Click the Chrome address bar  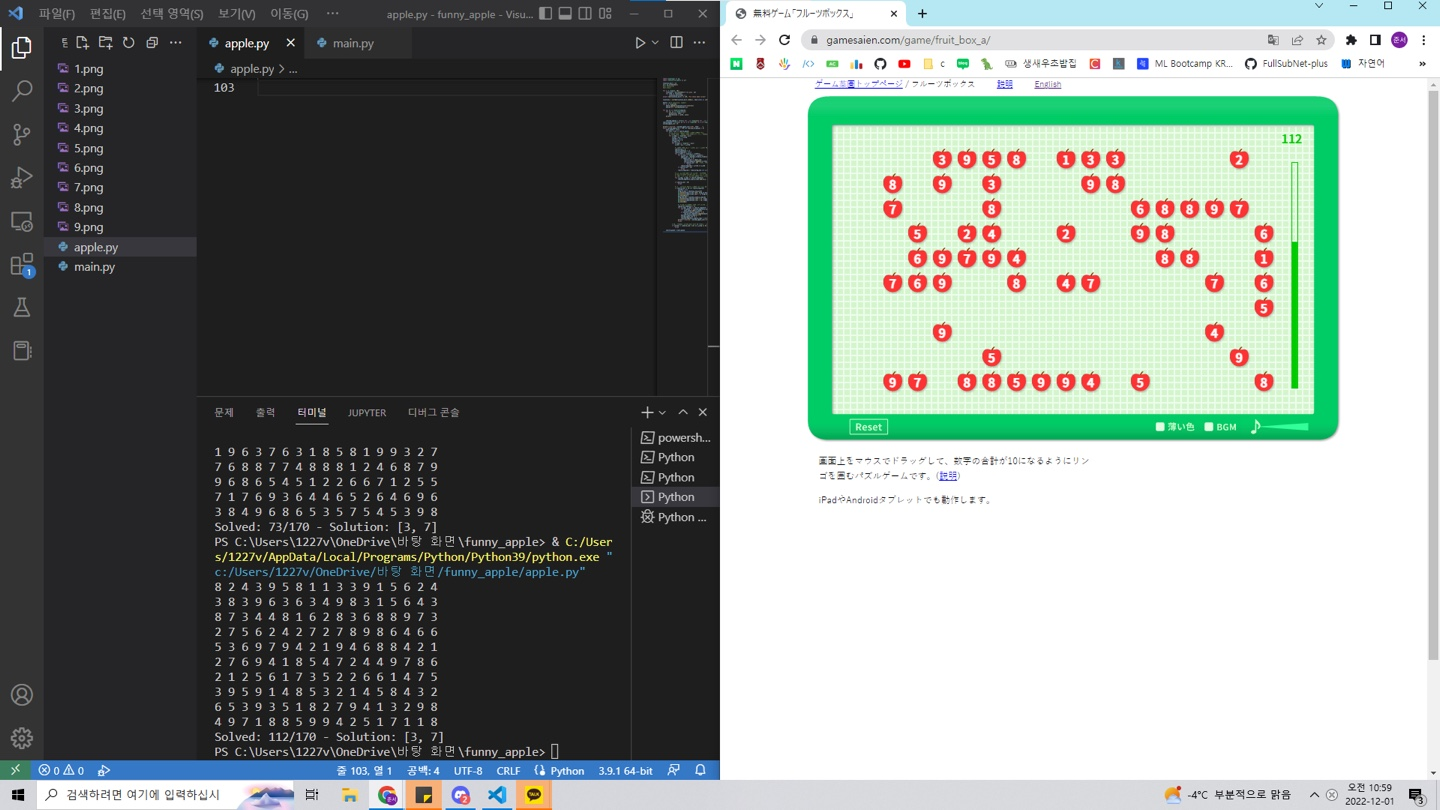[1030, 40]
